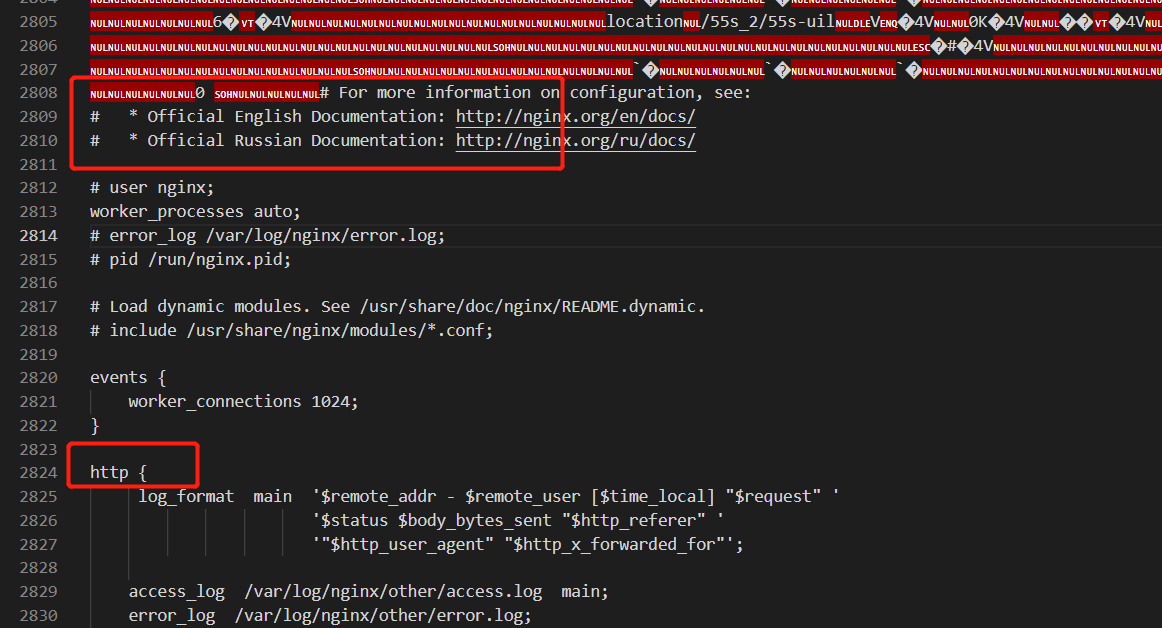1162x628 pixels.
Task: Click line number 2814 in the gutter
Action: [38, 236]
